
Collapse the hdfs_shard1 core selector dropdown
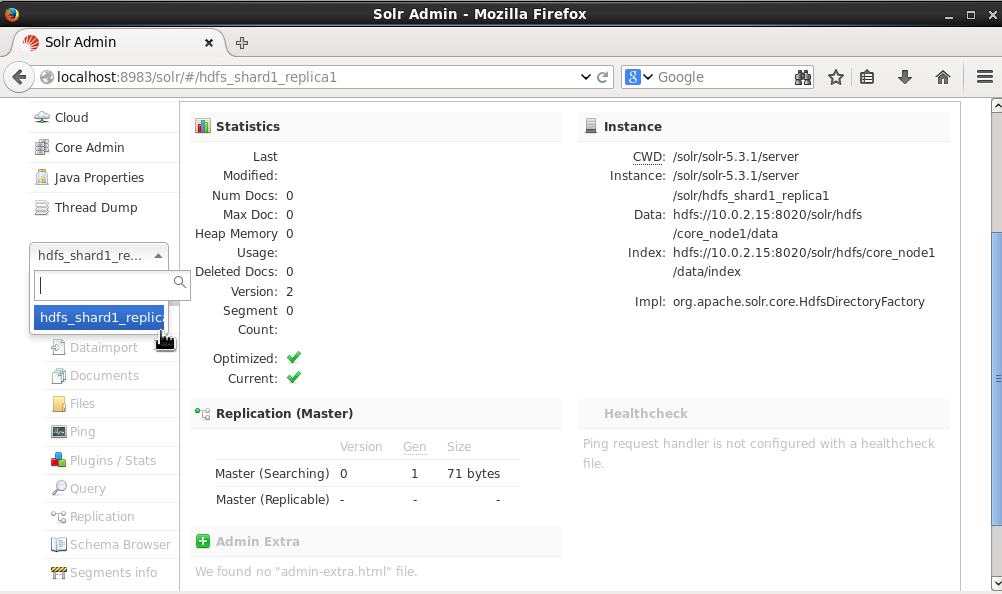tap(99, 255)
